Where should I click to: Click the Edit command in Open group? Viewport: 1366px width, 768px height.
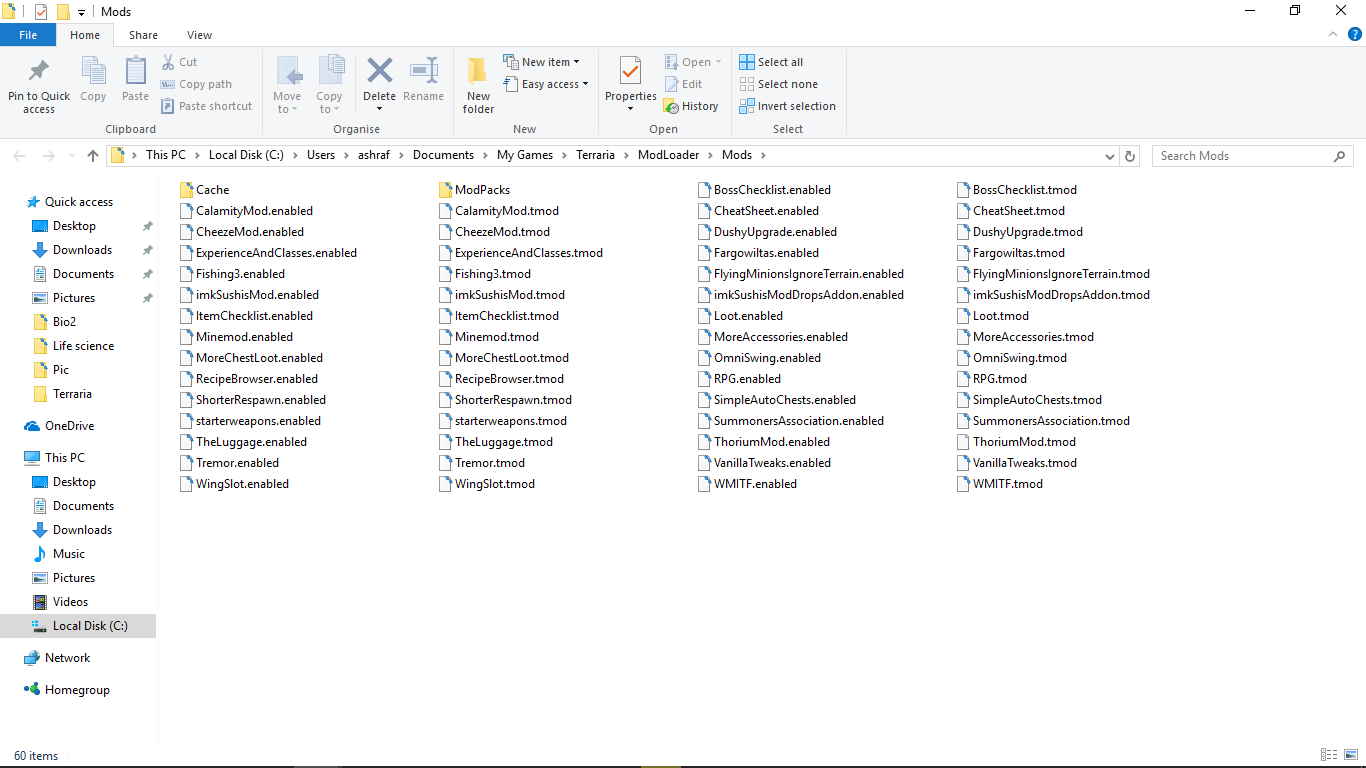[x=683, y=84]
